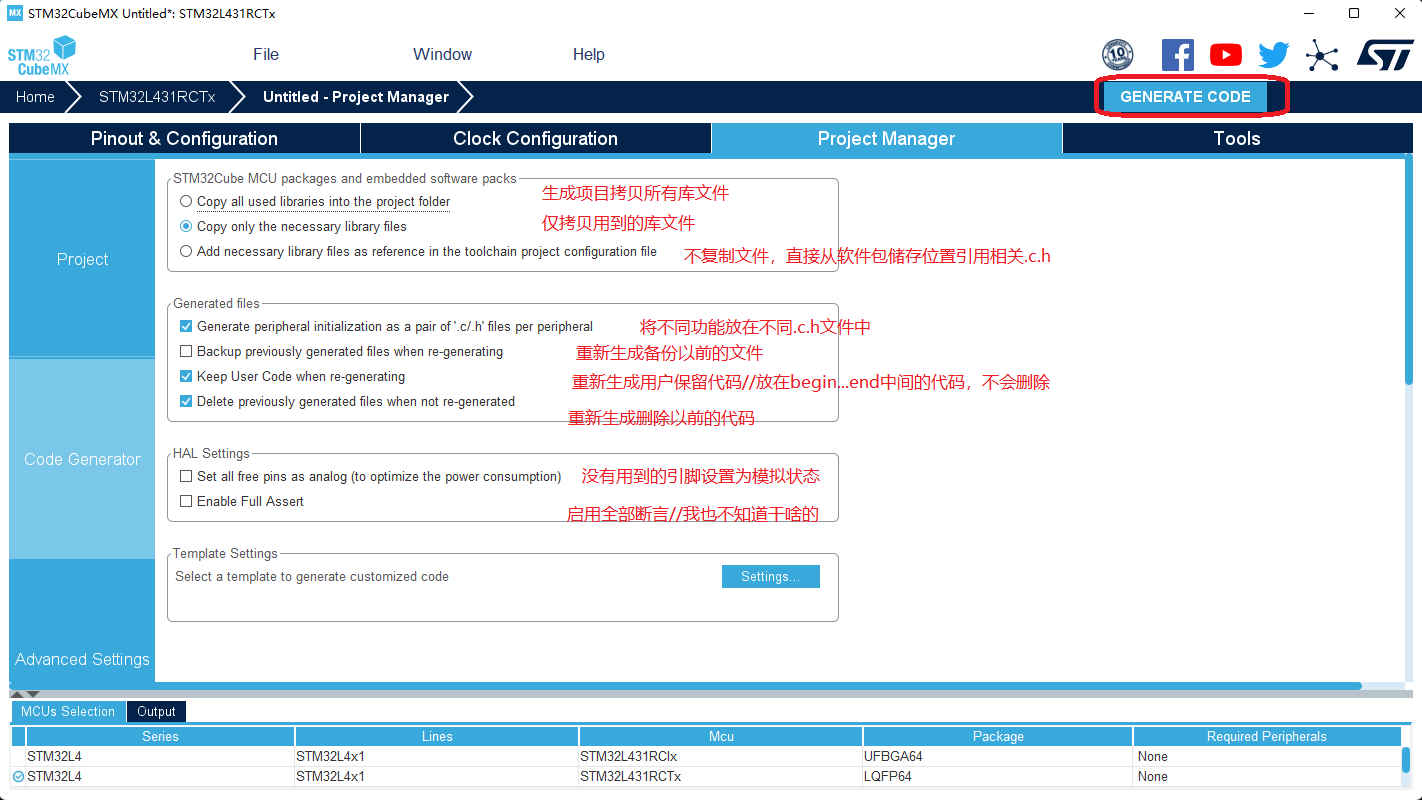Viewport: 1422px width, 800px height.
Task: Maximize the STM32CubeMX window
Action: coord(1354,13)
